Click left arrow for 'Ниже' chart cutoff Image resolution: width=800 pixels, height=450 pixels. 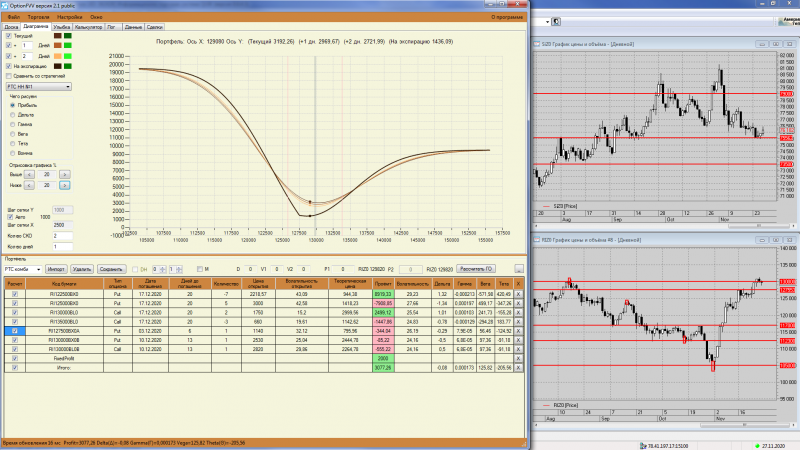coord(29,185)
